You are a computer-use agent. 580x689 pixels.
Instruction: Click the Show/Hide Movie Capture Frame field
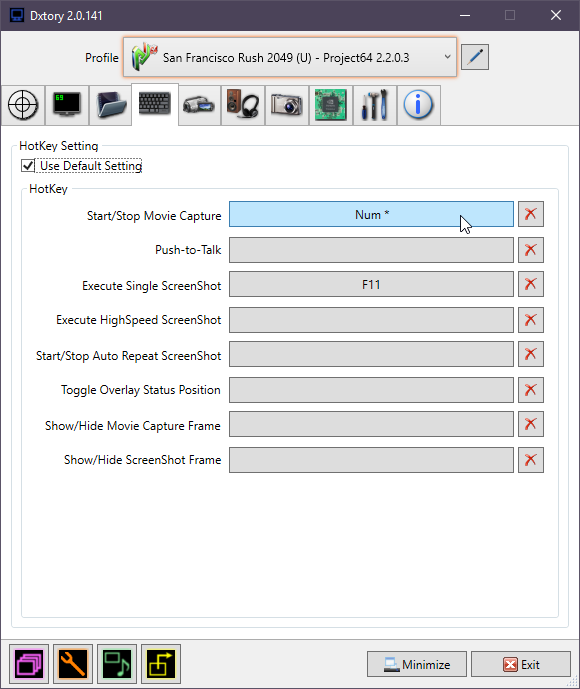[371, 424]
